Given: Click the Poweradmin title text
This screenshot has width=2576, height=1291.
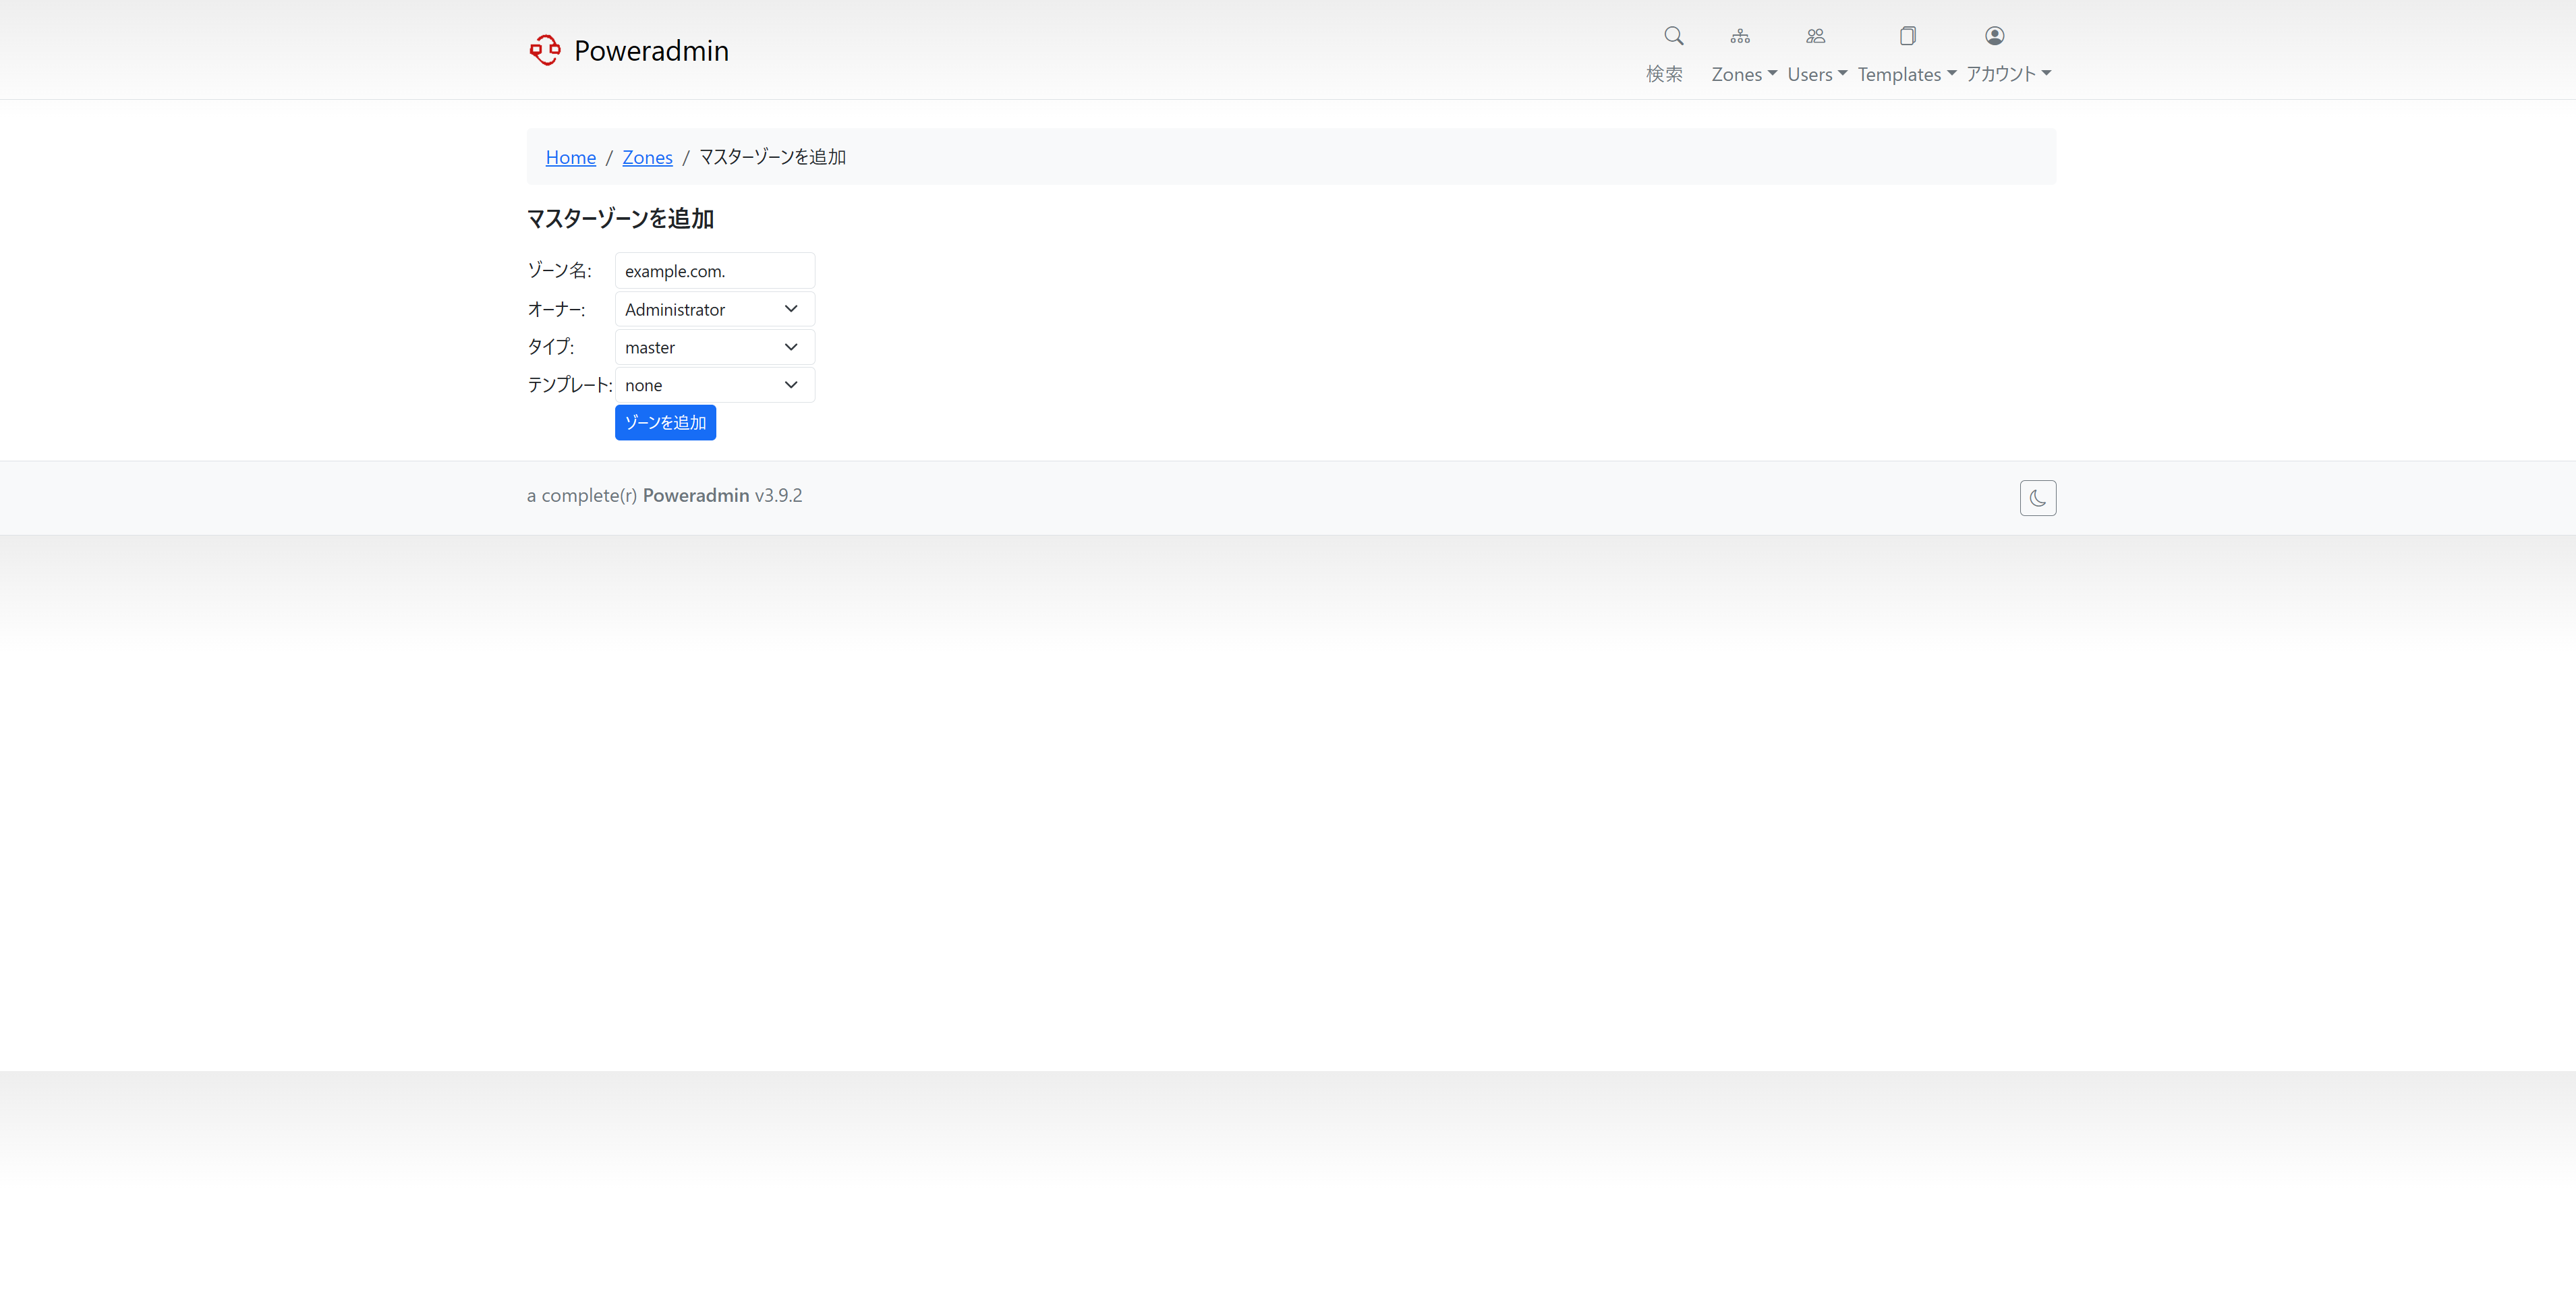Looking at the screenshot, I should click(651, 50).
